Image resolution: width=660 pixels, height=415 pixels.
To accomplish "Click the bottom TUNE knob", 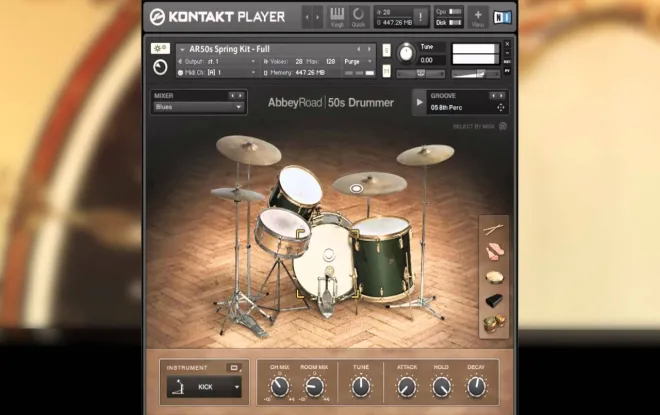I will 361,387.
